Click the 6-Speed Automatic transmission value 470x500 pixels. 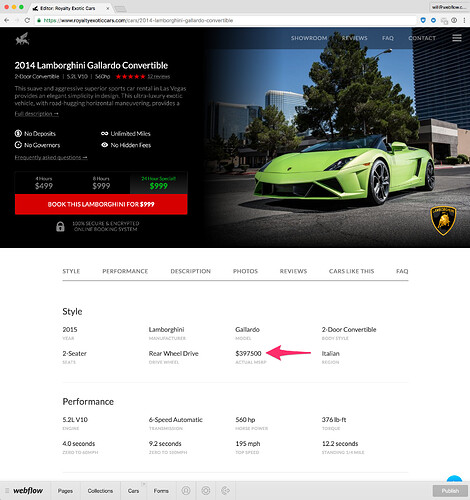click(x=176, y=419)
